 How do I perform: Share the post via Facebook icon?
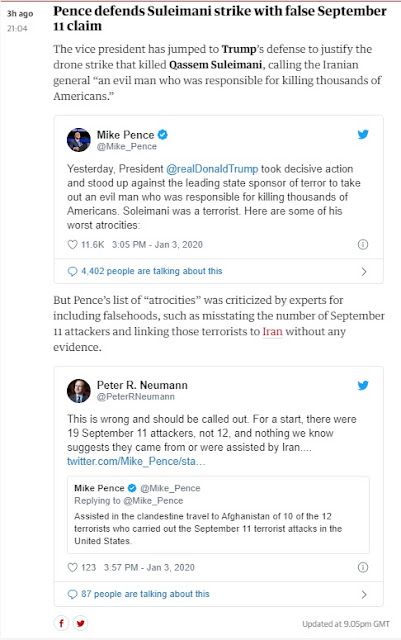(61, 623)
